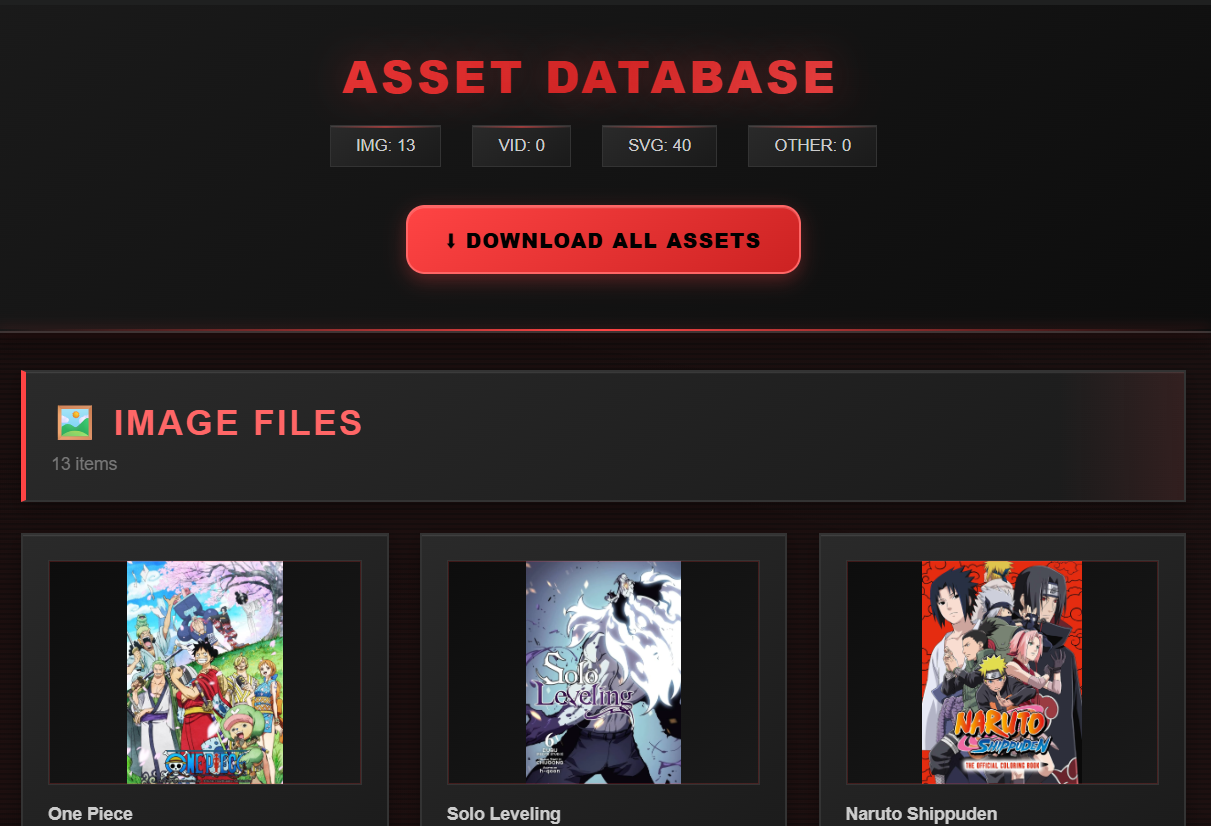Viewport: 1211px width, 826px height.
Task: Select the SVG: 40 counter badge
Action: point(659,146)
